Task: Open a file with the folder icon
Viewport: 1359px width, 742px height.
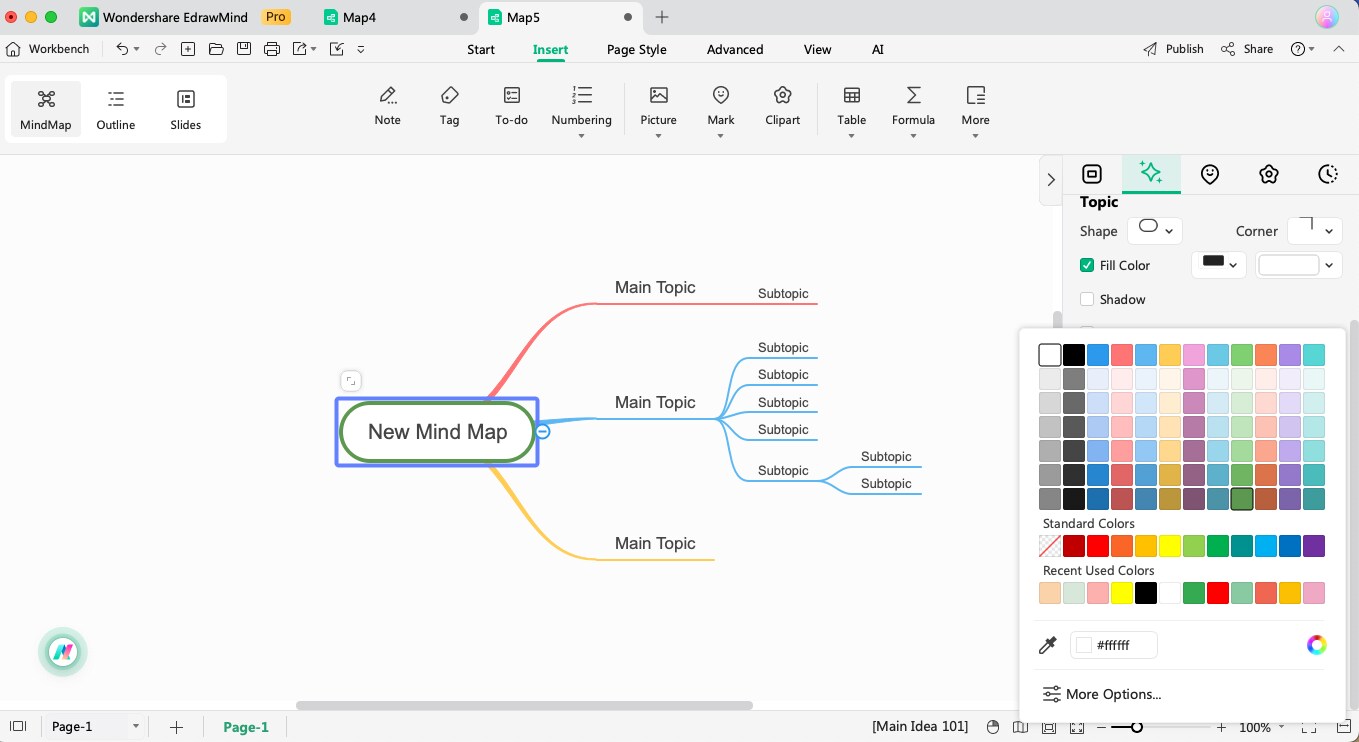Action: tap(216, 48)
